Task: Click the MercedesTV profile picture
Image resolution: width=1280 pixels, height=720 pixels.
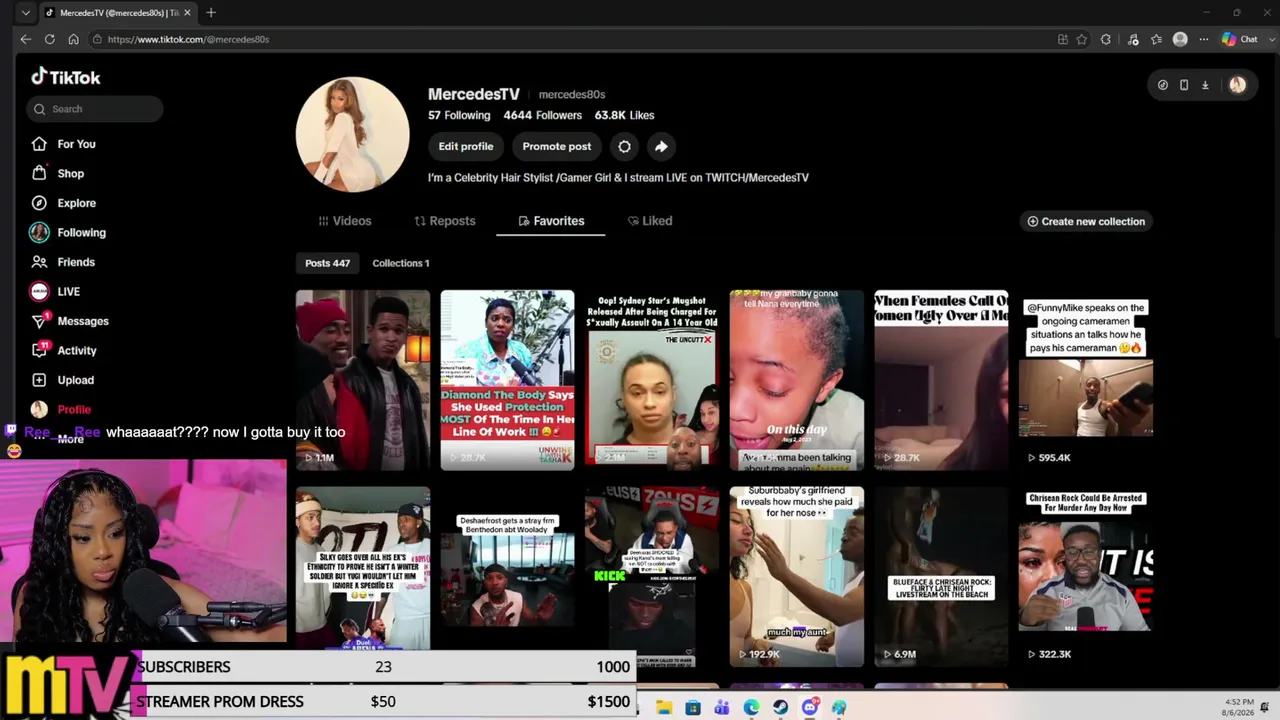Action: 353,134
